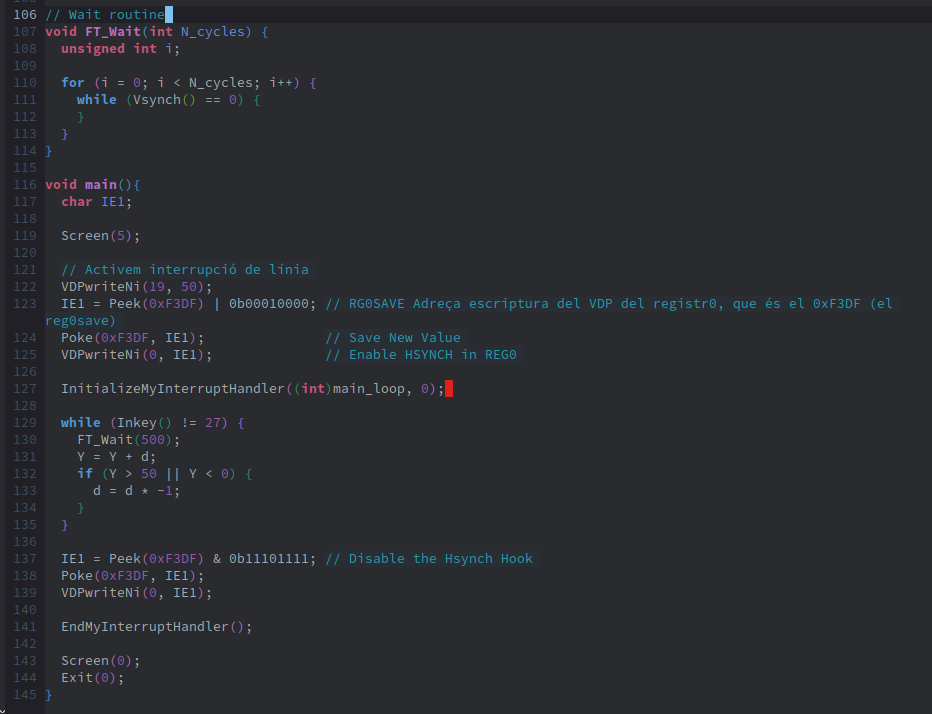Click the comment "// Wait routine" on line 106

(105, 14)
